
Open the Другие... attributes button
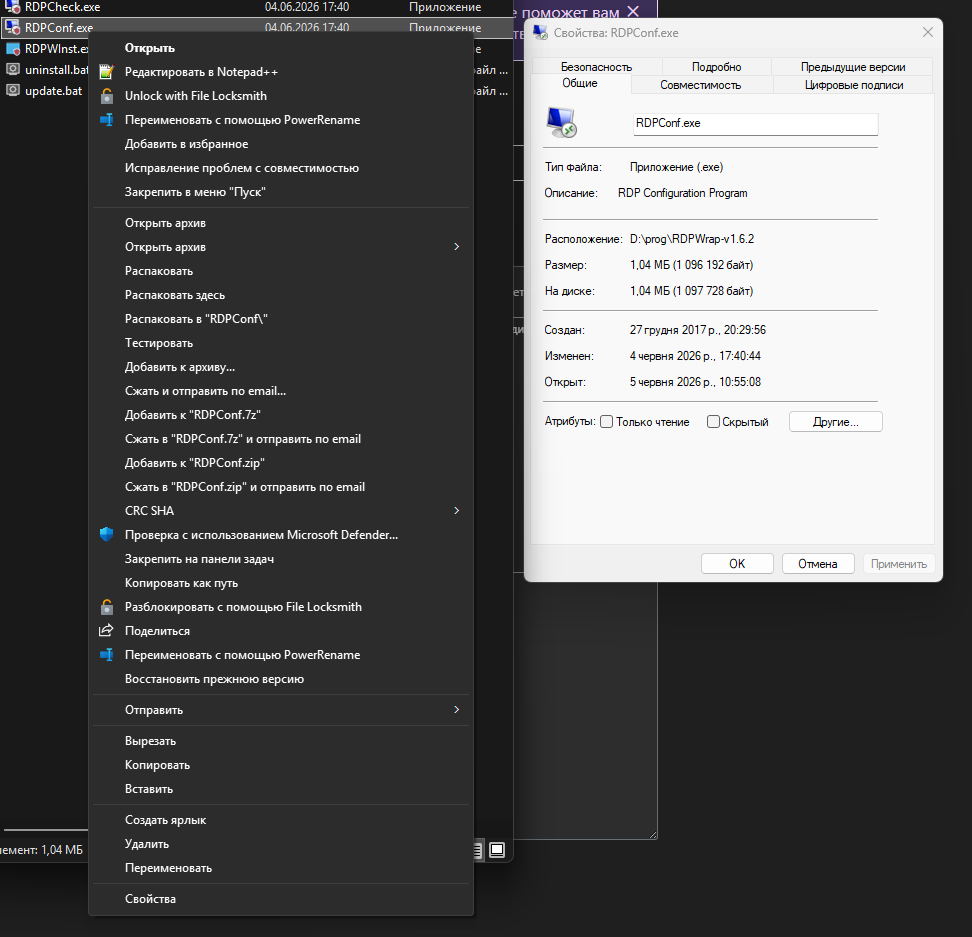coord(835,422)
